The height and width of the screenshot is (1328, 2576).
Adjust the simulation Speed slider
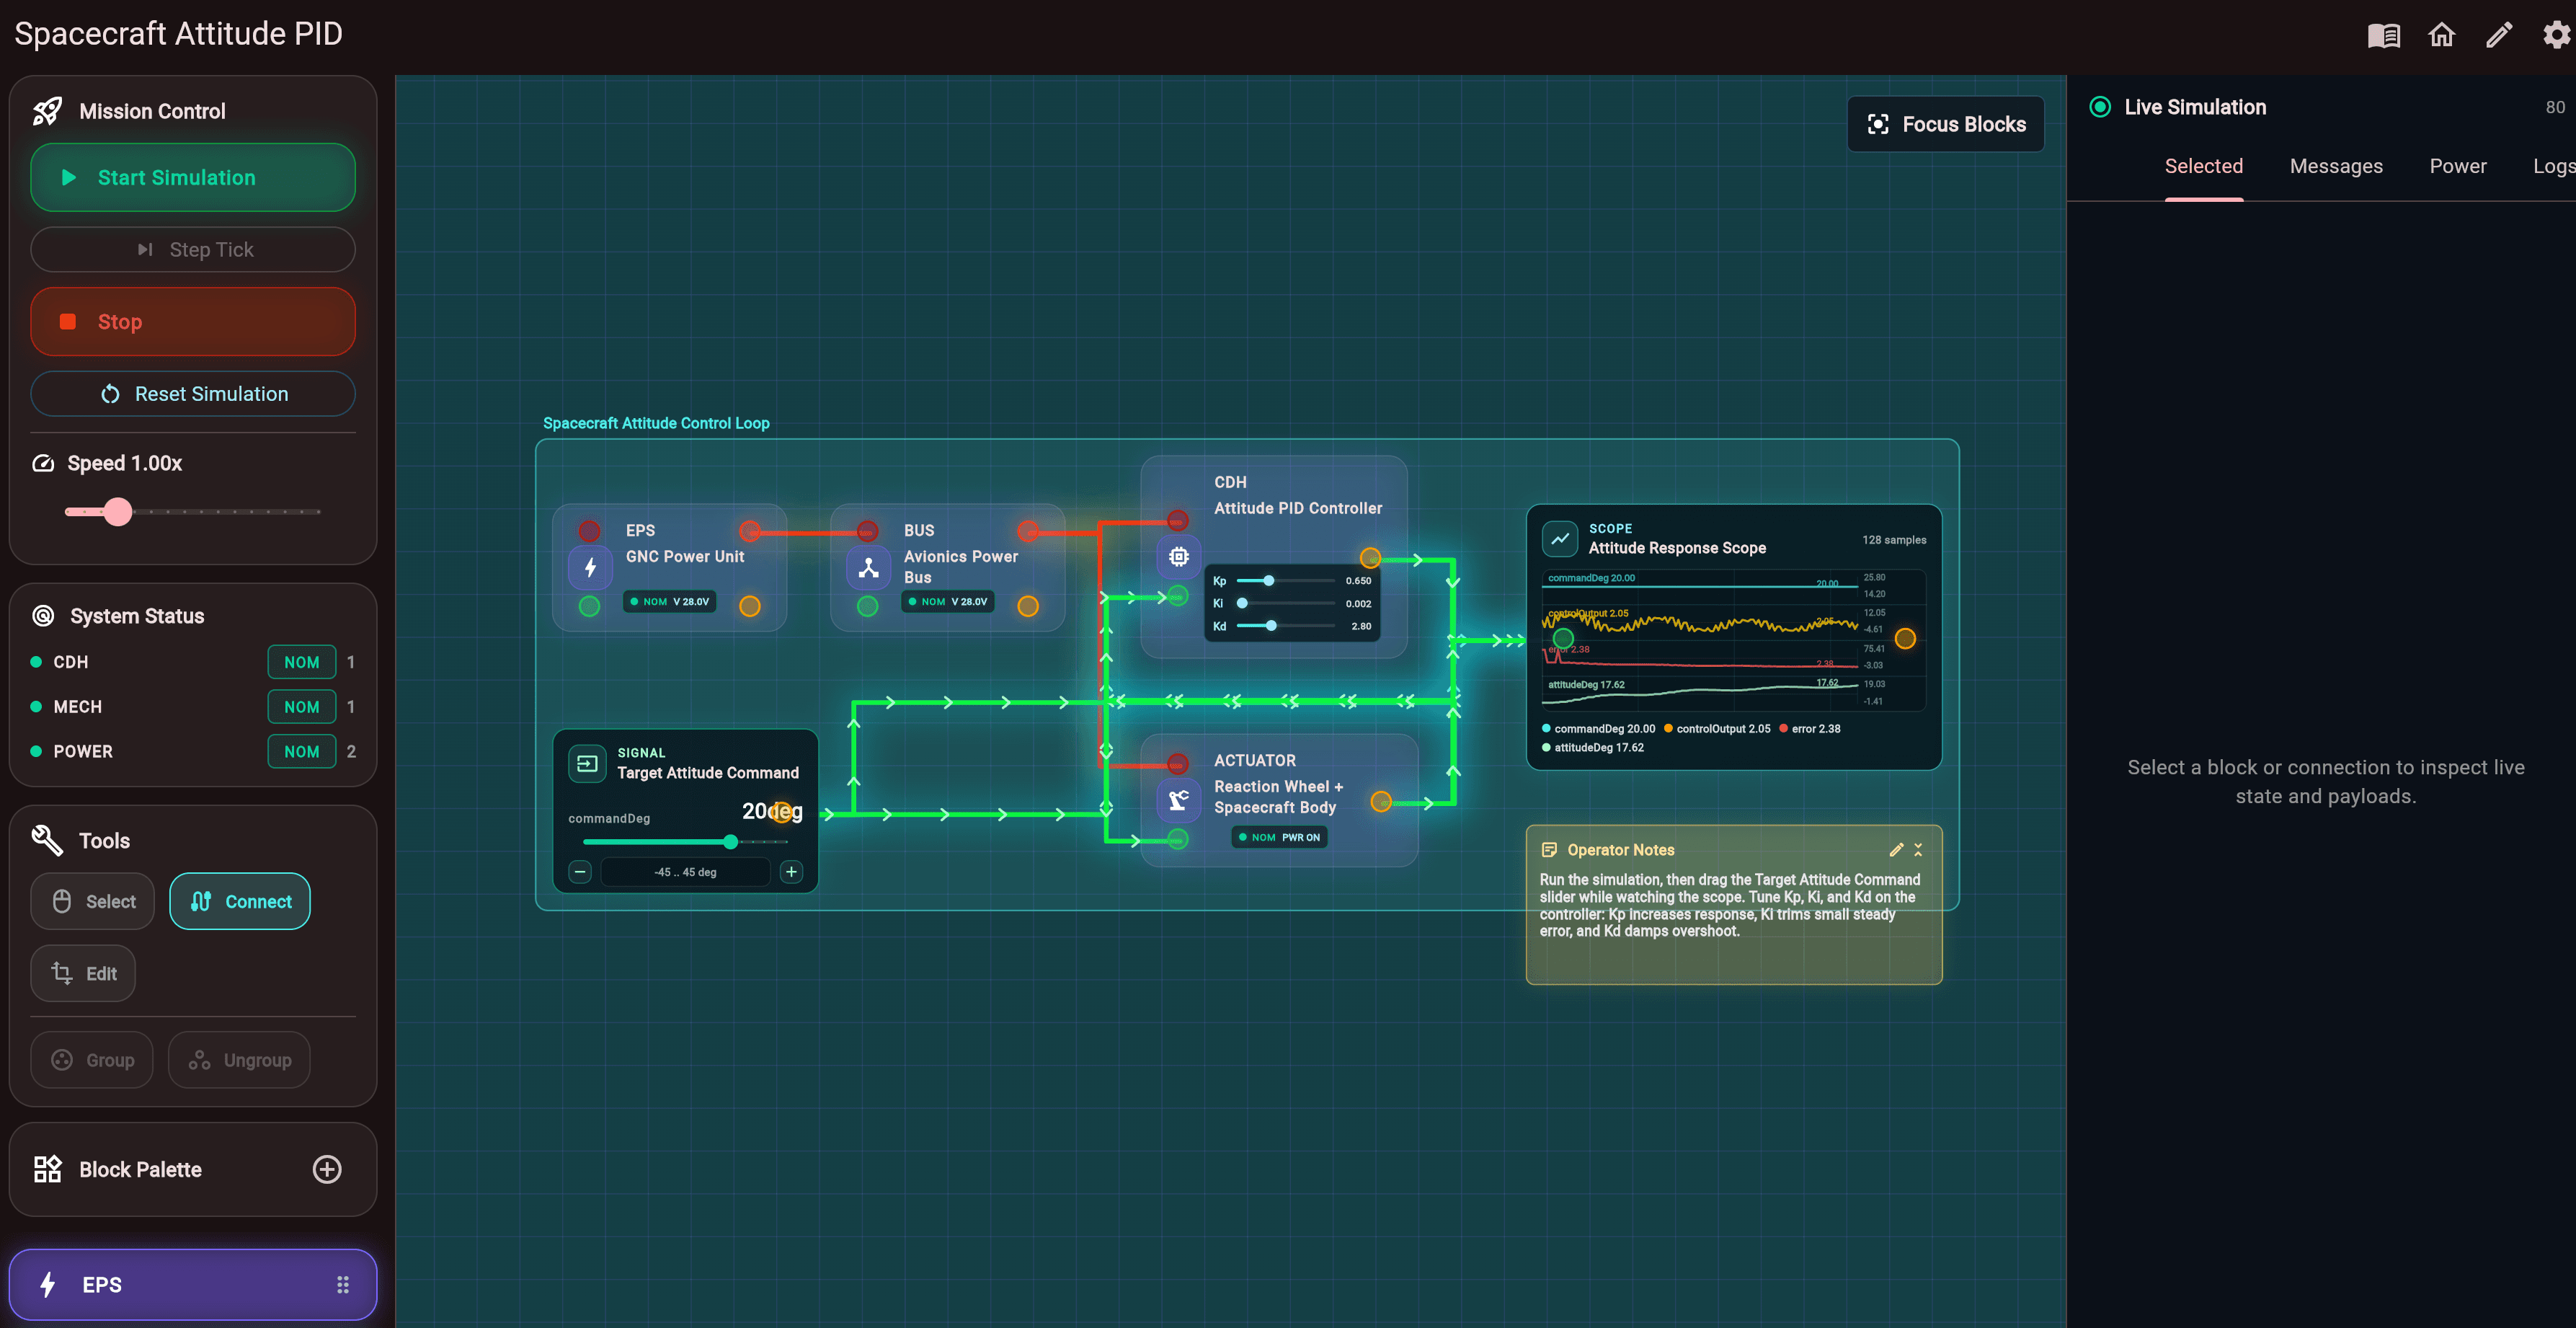(193, 512)
